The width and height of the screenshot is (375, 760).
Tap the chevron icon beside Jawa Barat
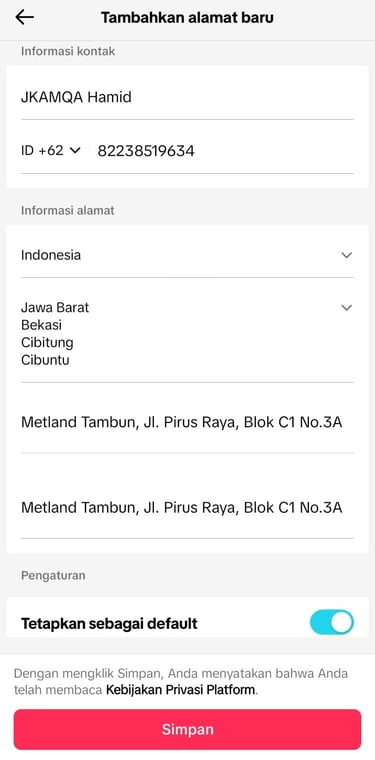point(346,307)
